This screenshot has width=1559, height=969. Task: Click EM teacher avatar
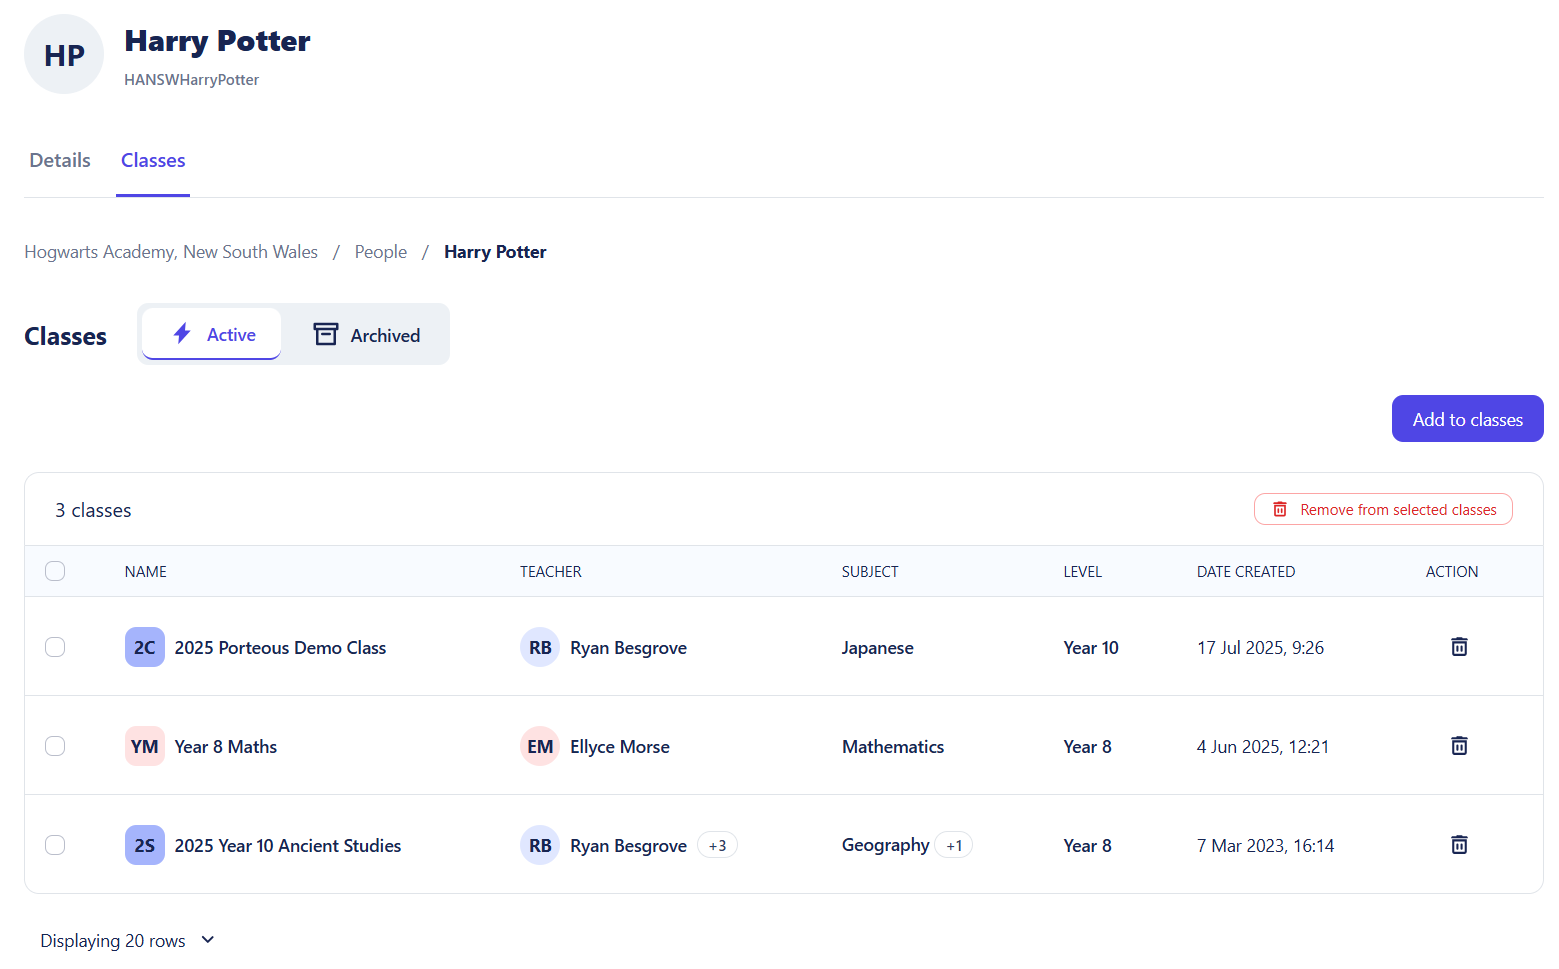point(540,746)
